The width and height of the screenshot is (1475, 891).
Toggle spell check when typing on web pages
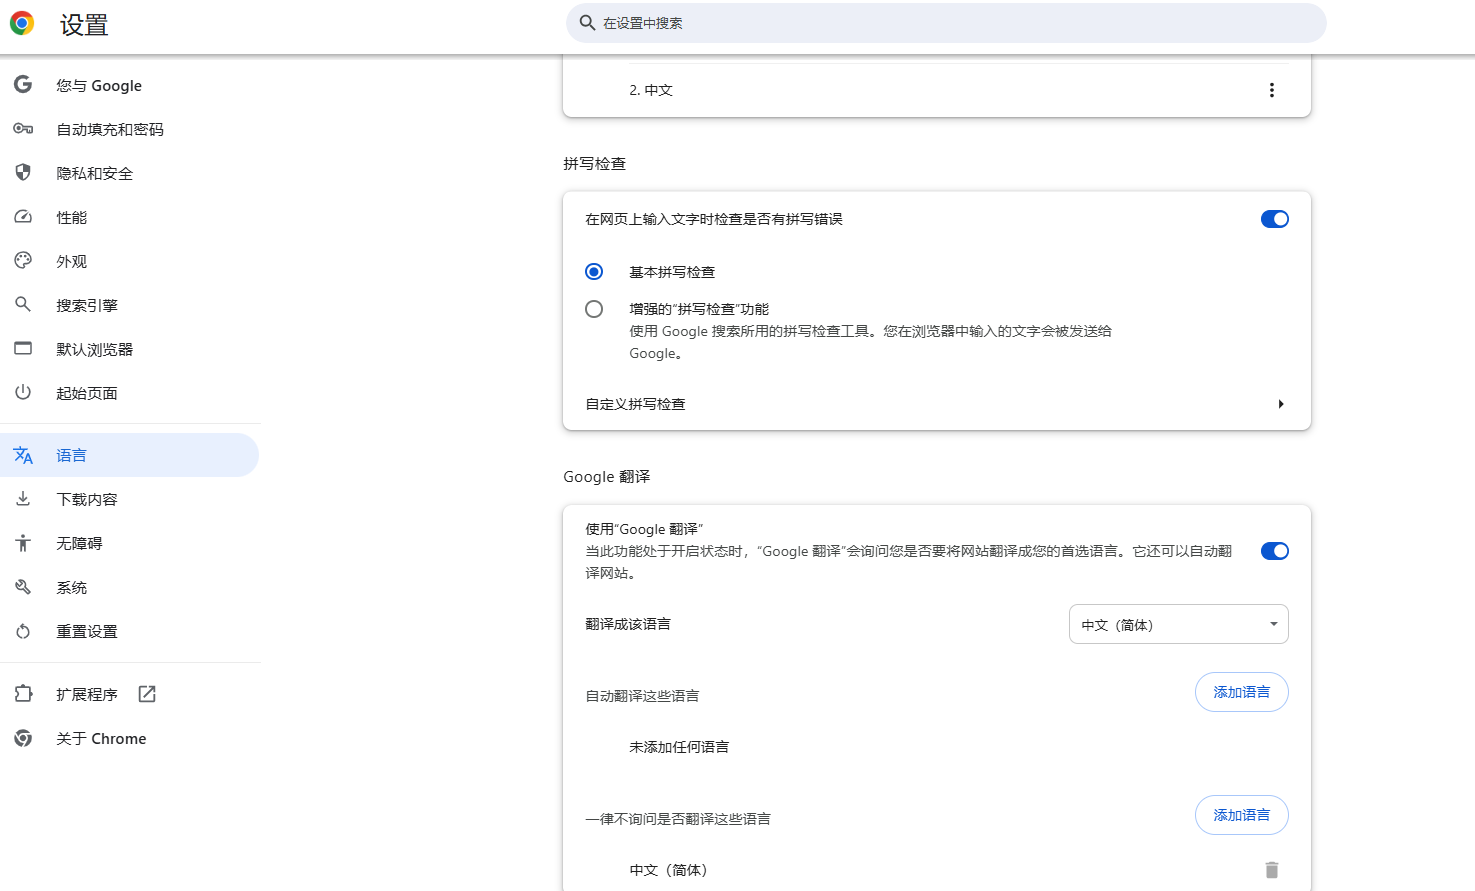click(1275, 219)
